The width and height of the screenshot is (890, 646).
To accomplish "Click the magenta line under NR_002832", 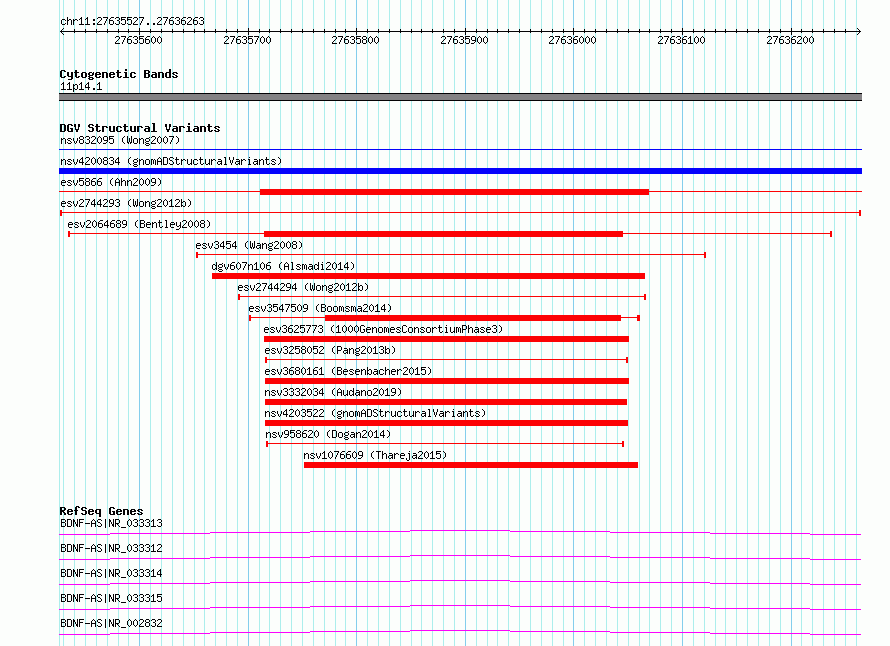I will click(460, 632).
